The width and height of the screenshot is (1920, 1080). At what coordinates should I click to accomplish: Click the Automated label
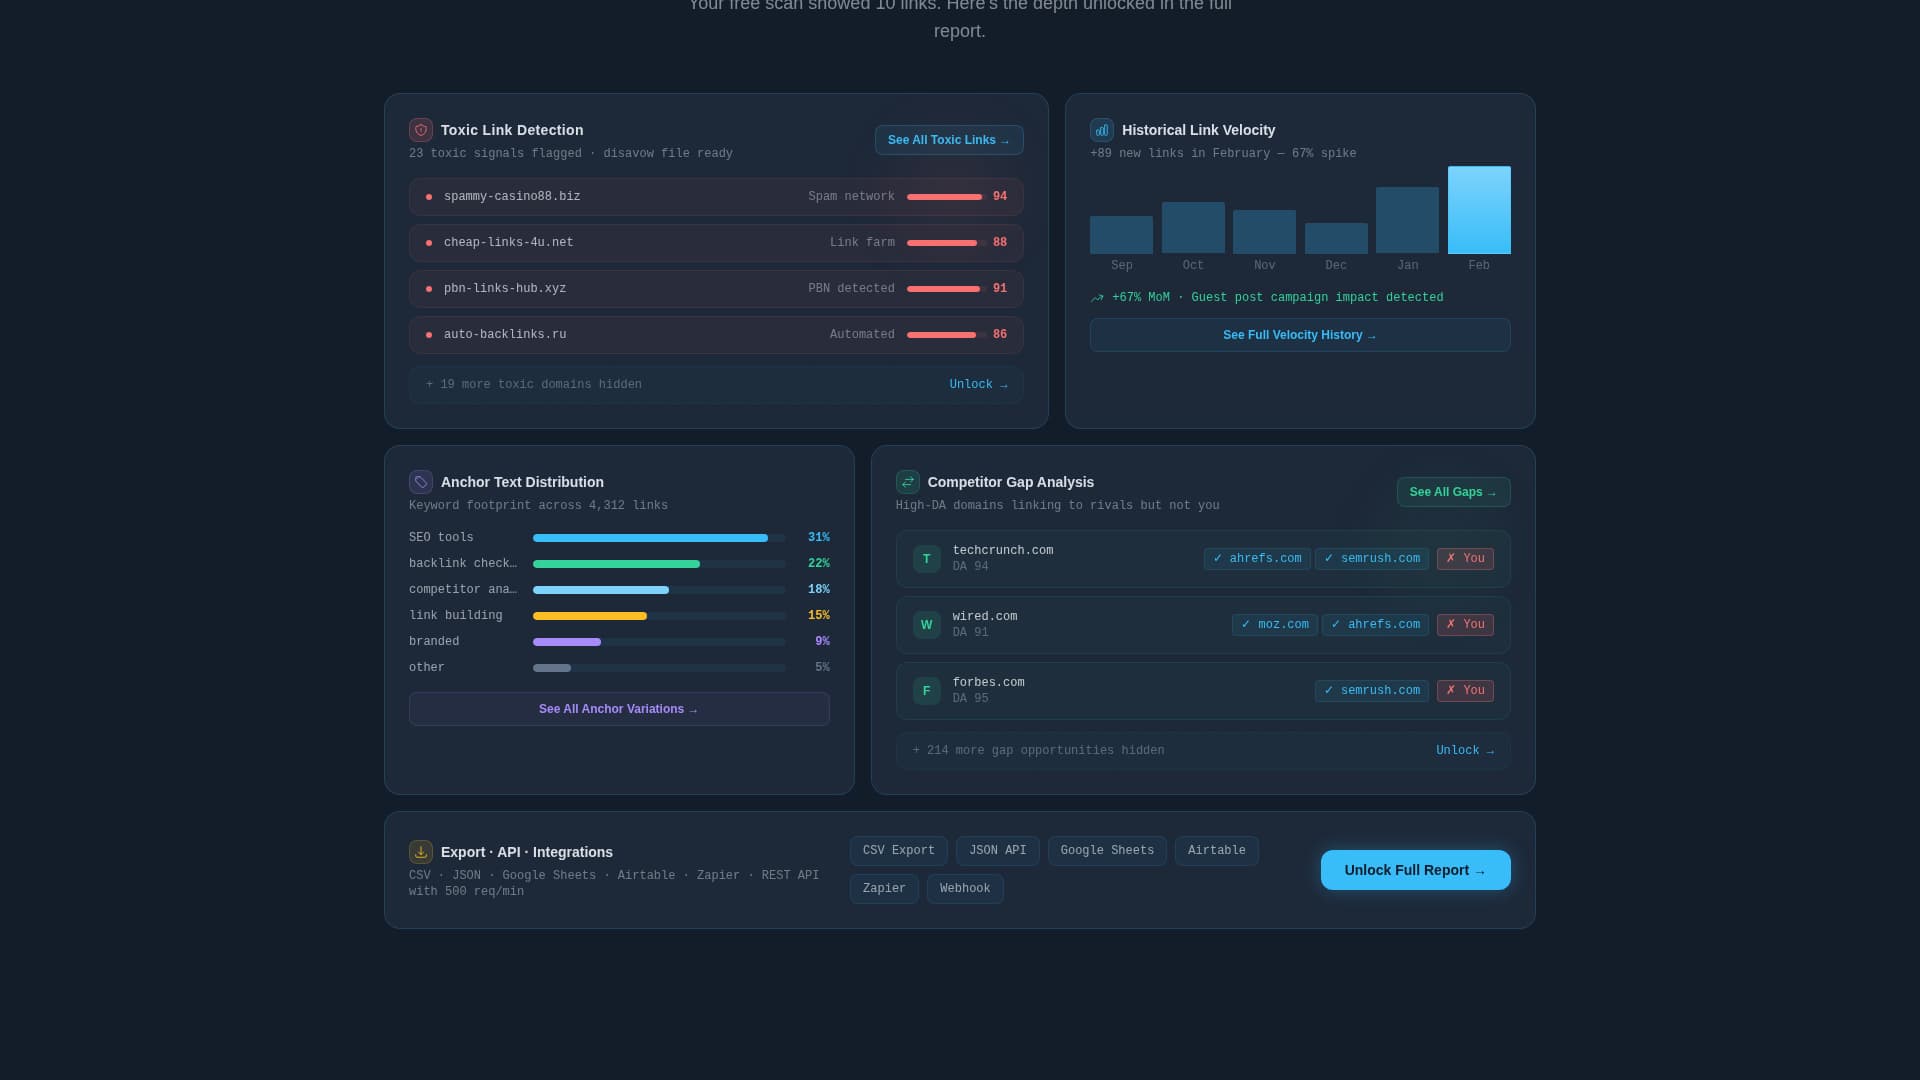[x=862, y=335]
